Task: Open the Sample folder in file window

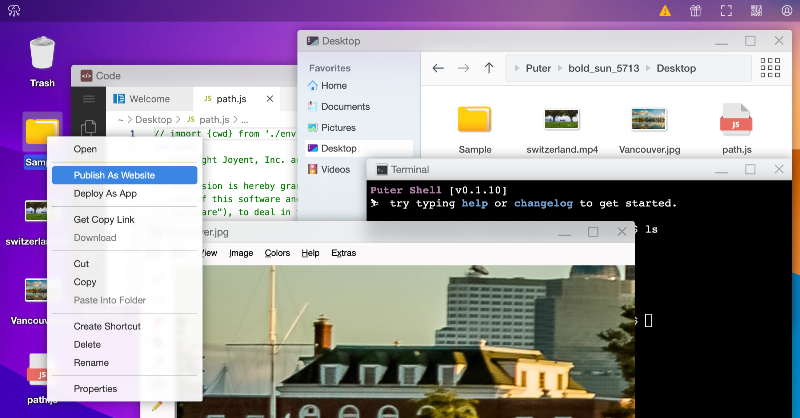Action: click(x=474, y=119)
